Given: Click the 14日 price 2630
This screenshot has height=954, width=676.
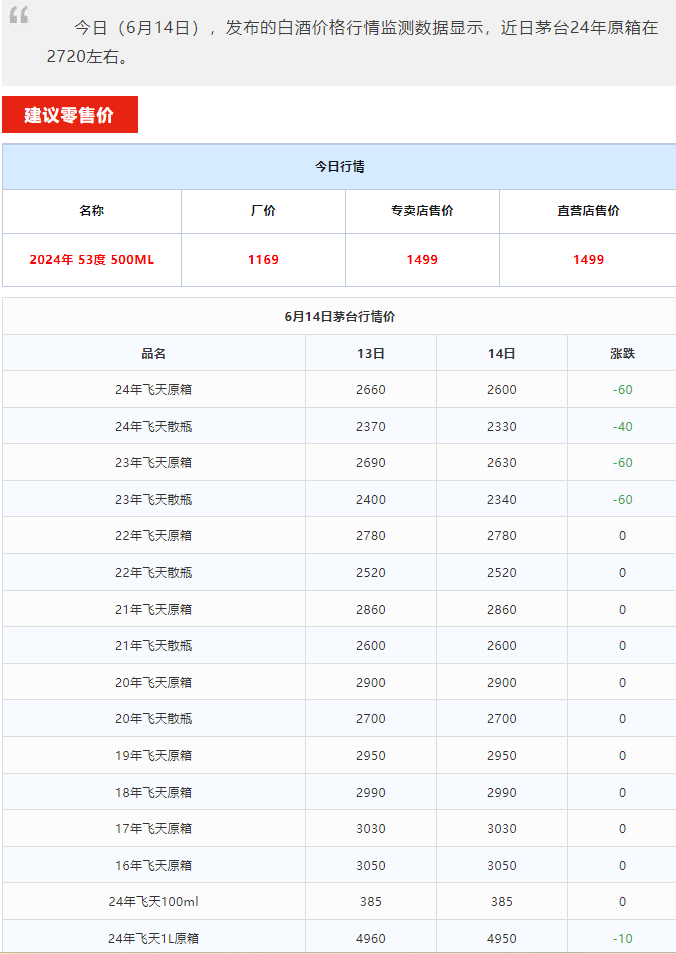Looking at the screenshot, I should (501, 462).
